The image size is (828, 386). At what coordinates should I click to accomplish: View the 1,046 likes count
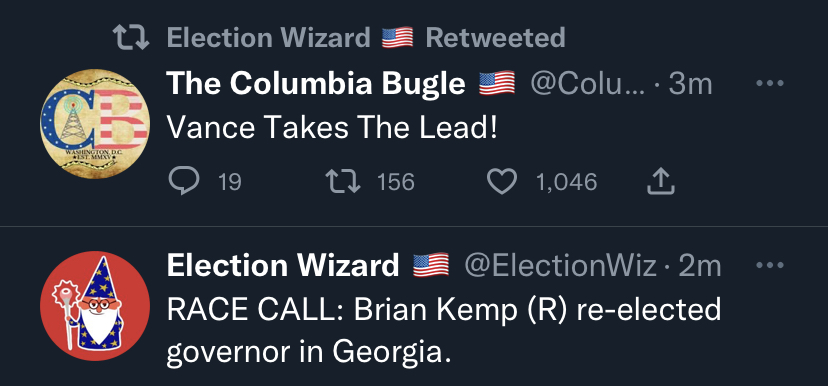point(566,183)
